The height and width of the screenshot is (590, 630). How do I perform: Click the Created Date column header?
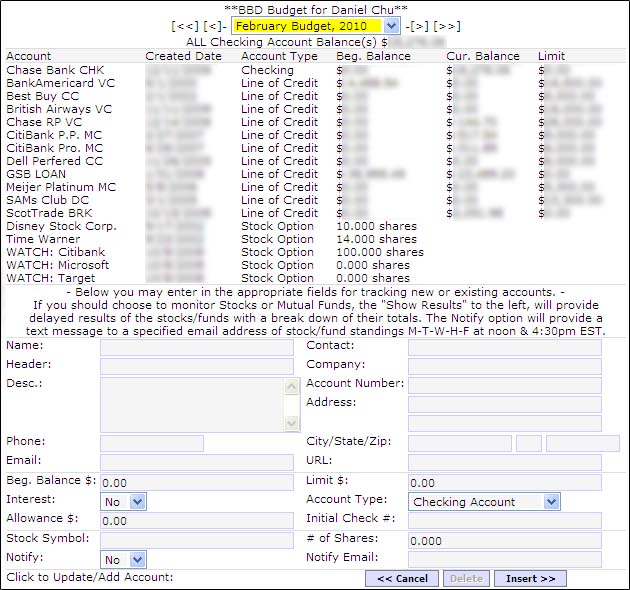(x=183, y=56)
